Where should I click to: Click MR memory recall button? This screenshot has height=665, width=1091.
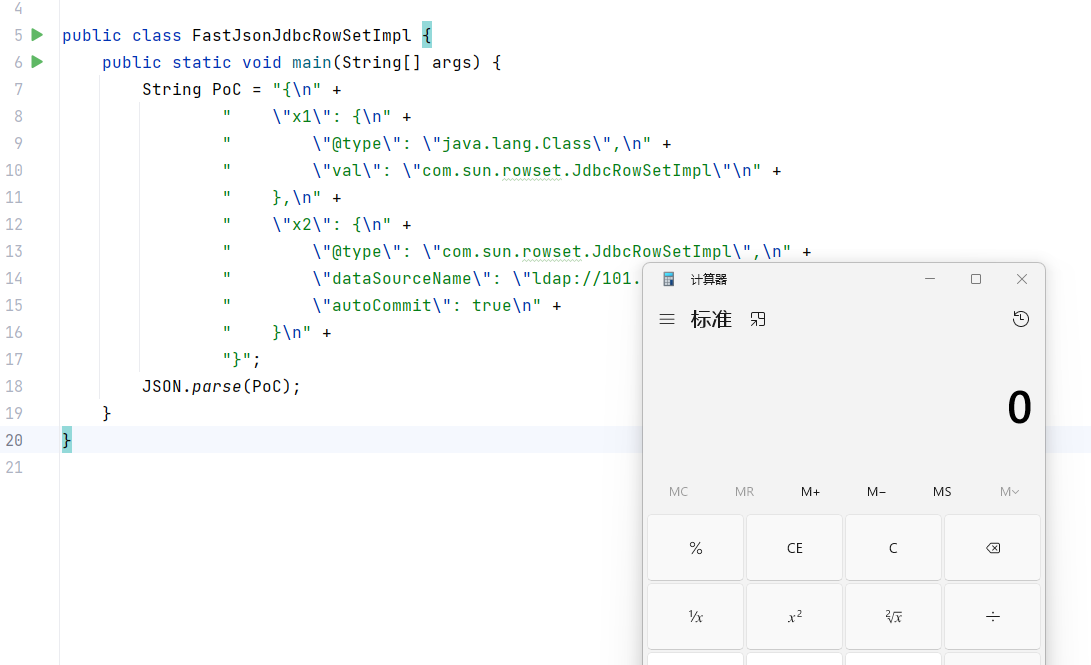tap(744, 492)
